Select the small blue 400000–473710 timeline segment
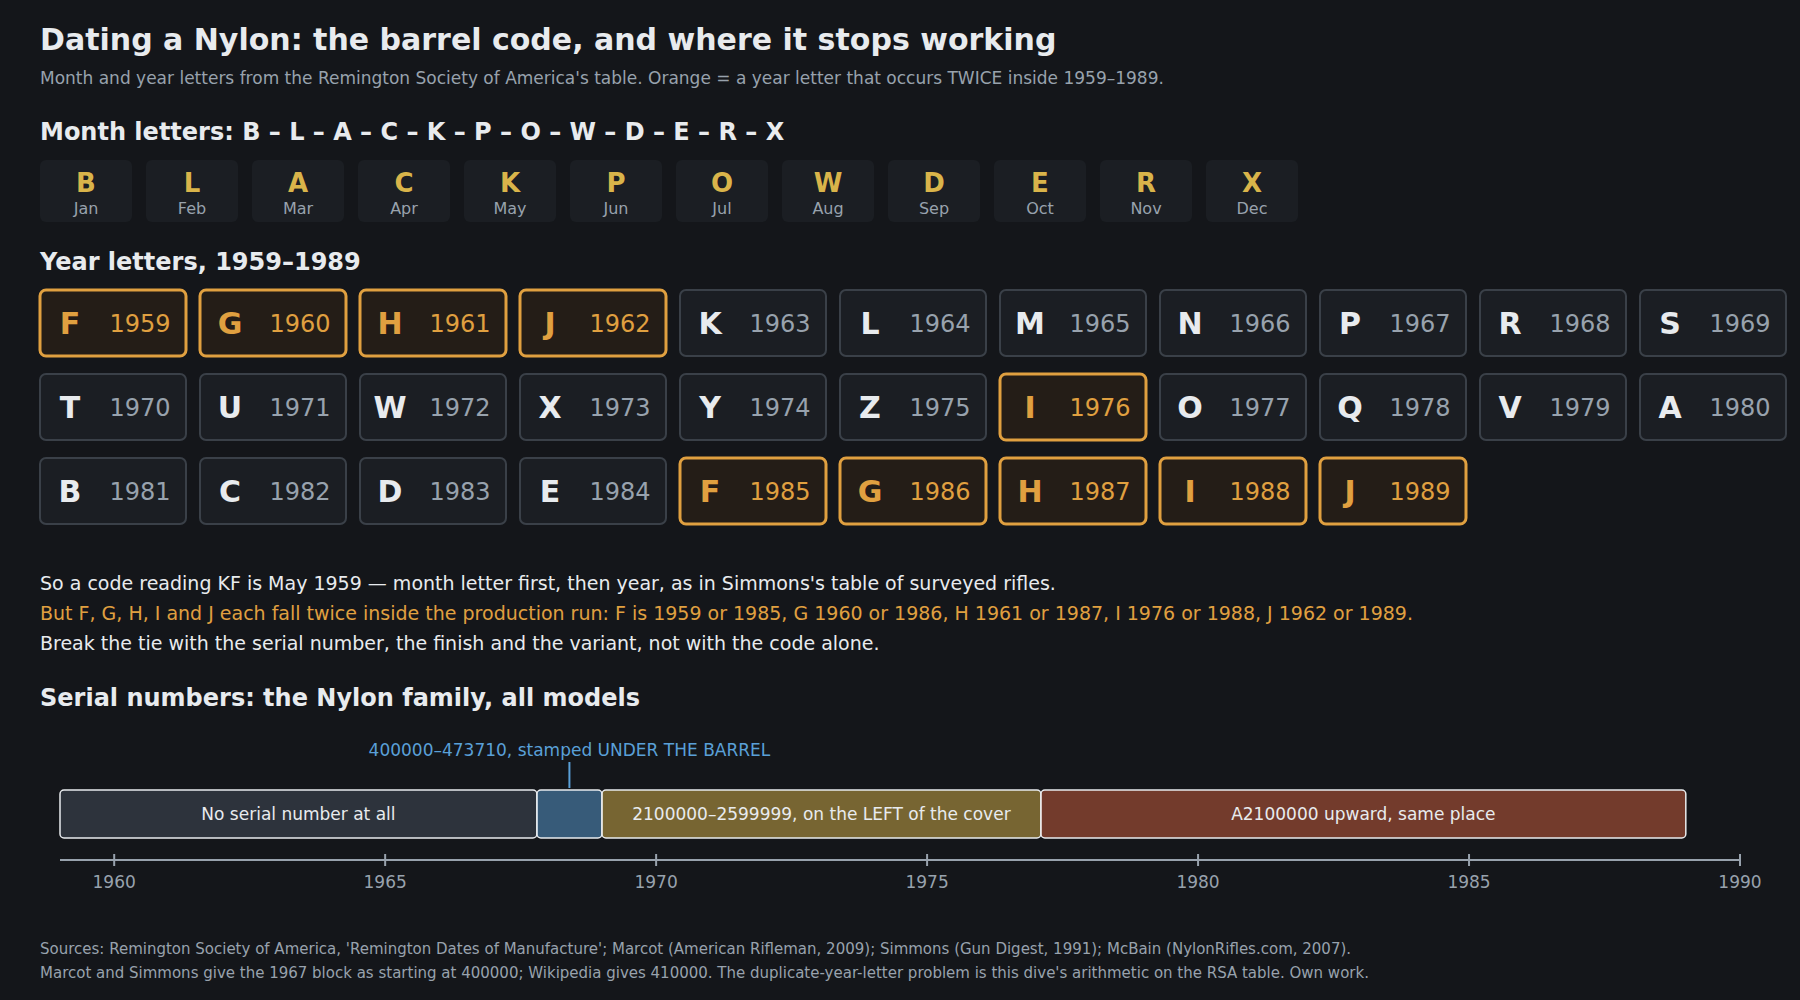 (569, 814)
